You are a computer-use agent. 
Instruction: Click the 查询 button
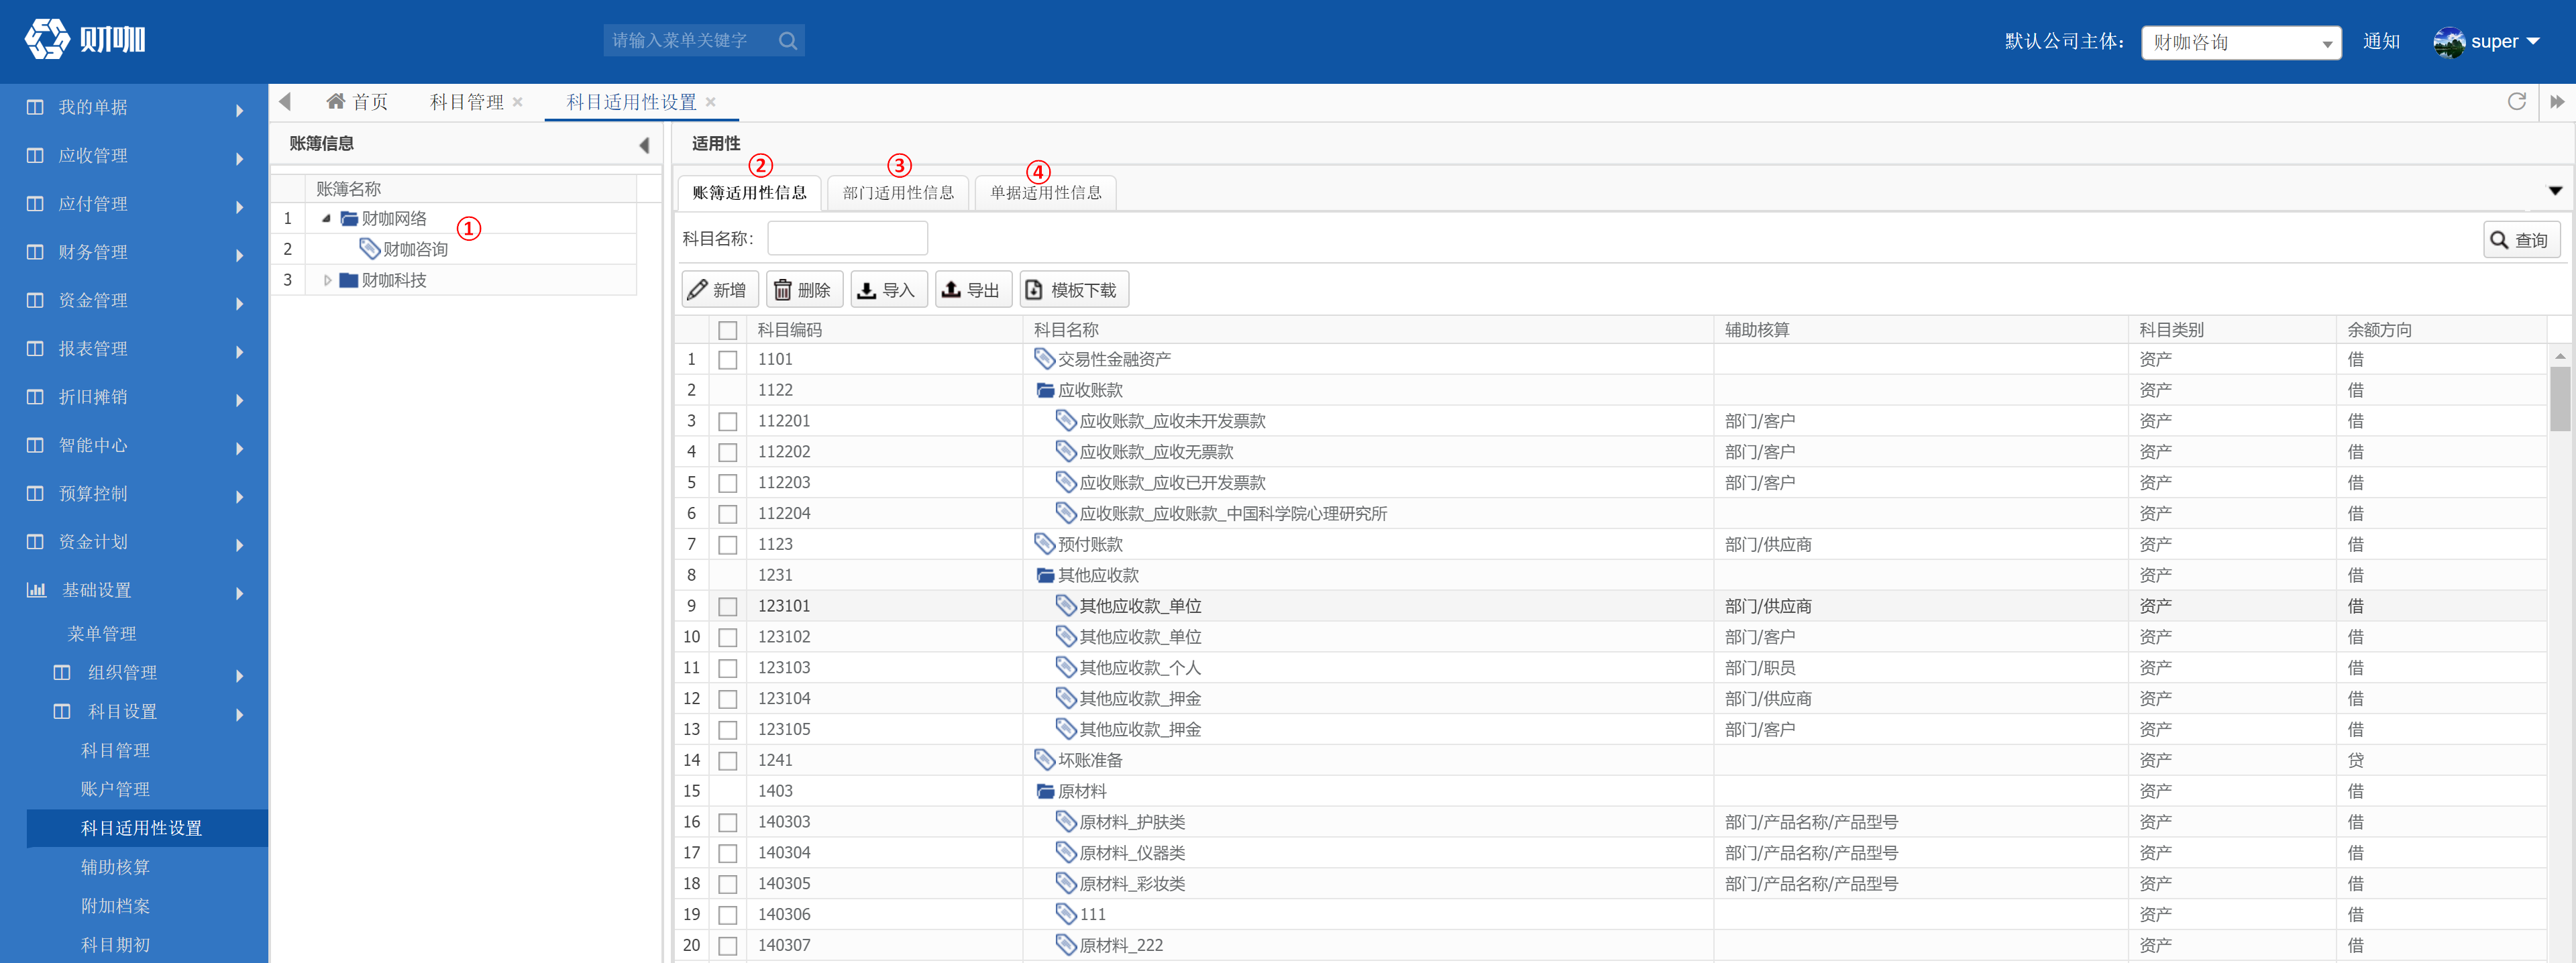tap(2521, 240)
